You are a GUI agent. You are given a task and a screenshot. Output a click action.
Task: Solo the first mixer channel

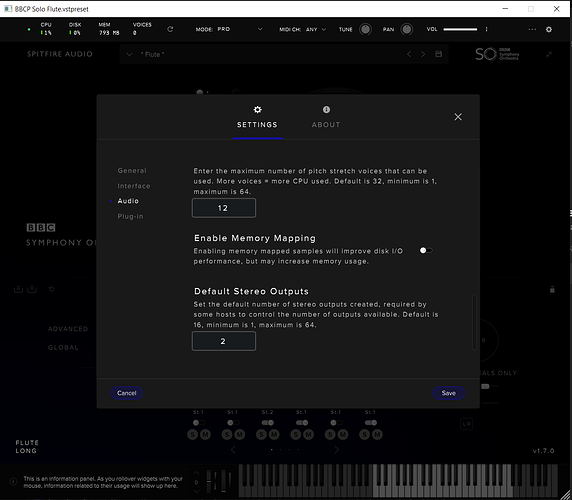[x=193, y=434]
